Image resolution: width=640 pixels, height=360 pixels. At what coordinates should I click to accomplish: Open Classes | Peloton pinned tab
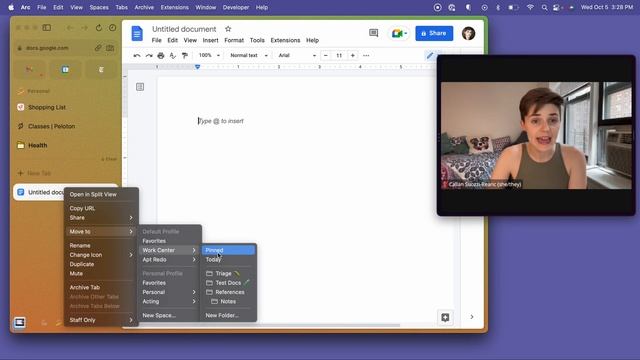pyautogui.click(x=66, y=127)
